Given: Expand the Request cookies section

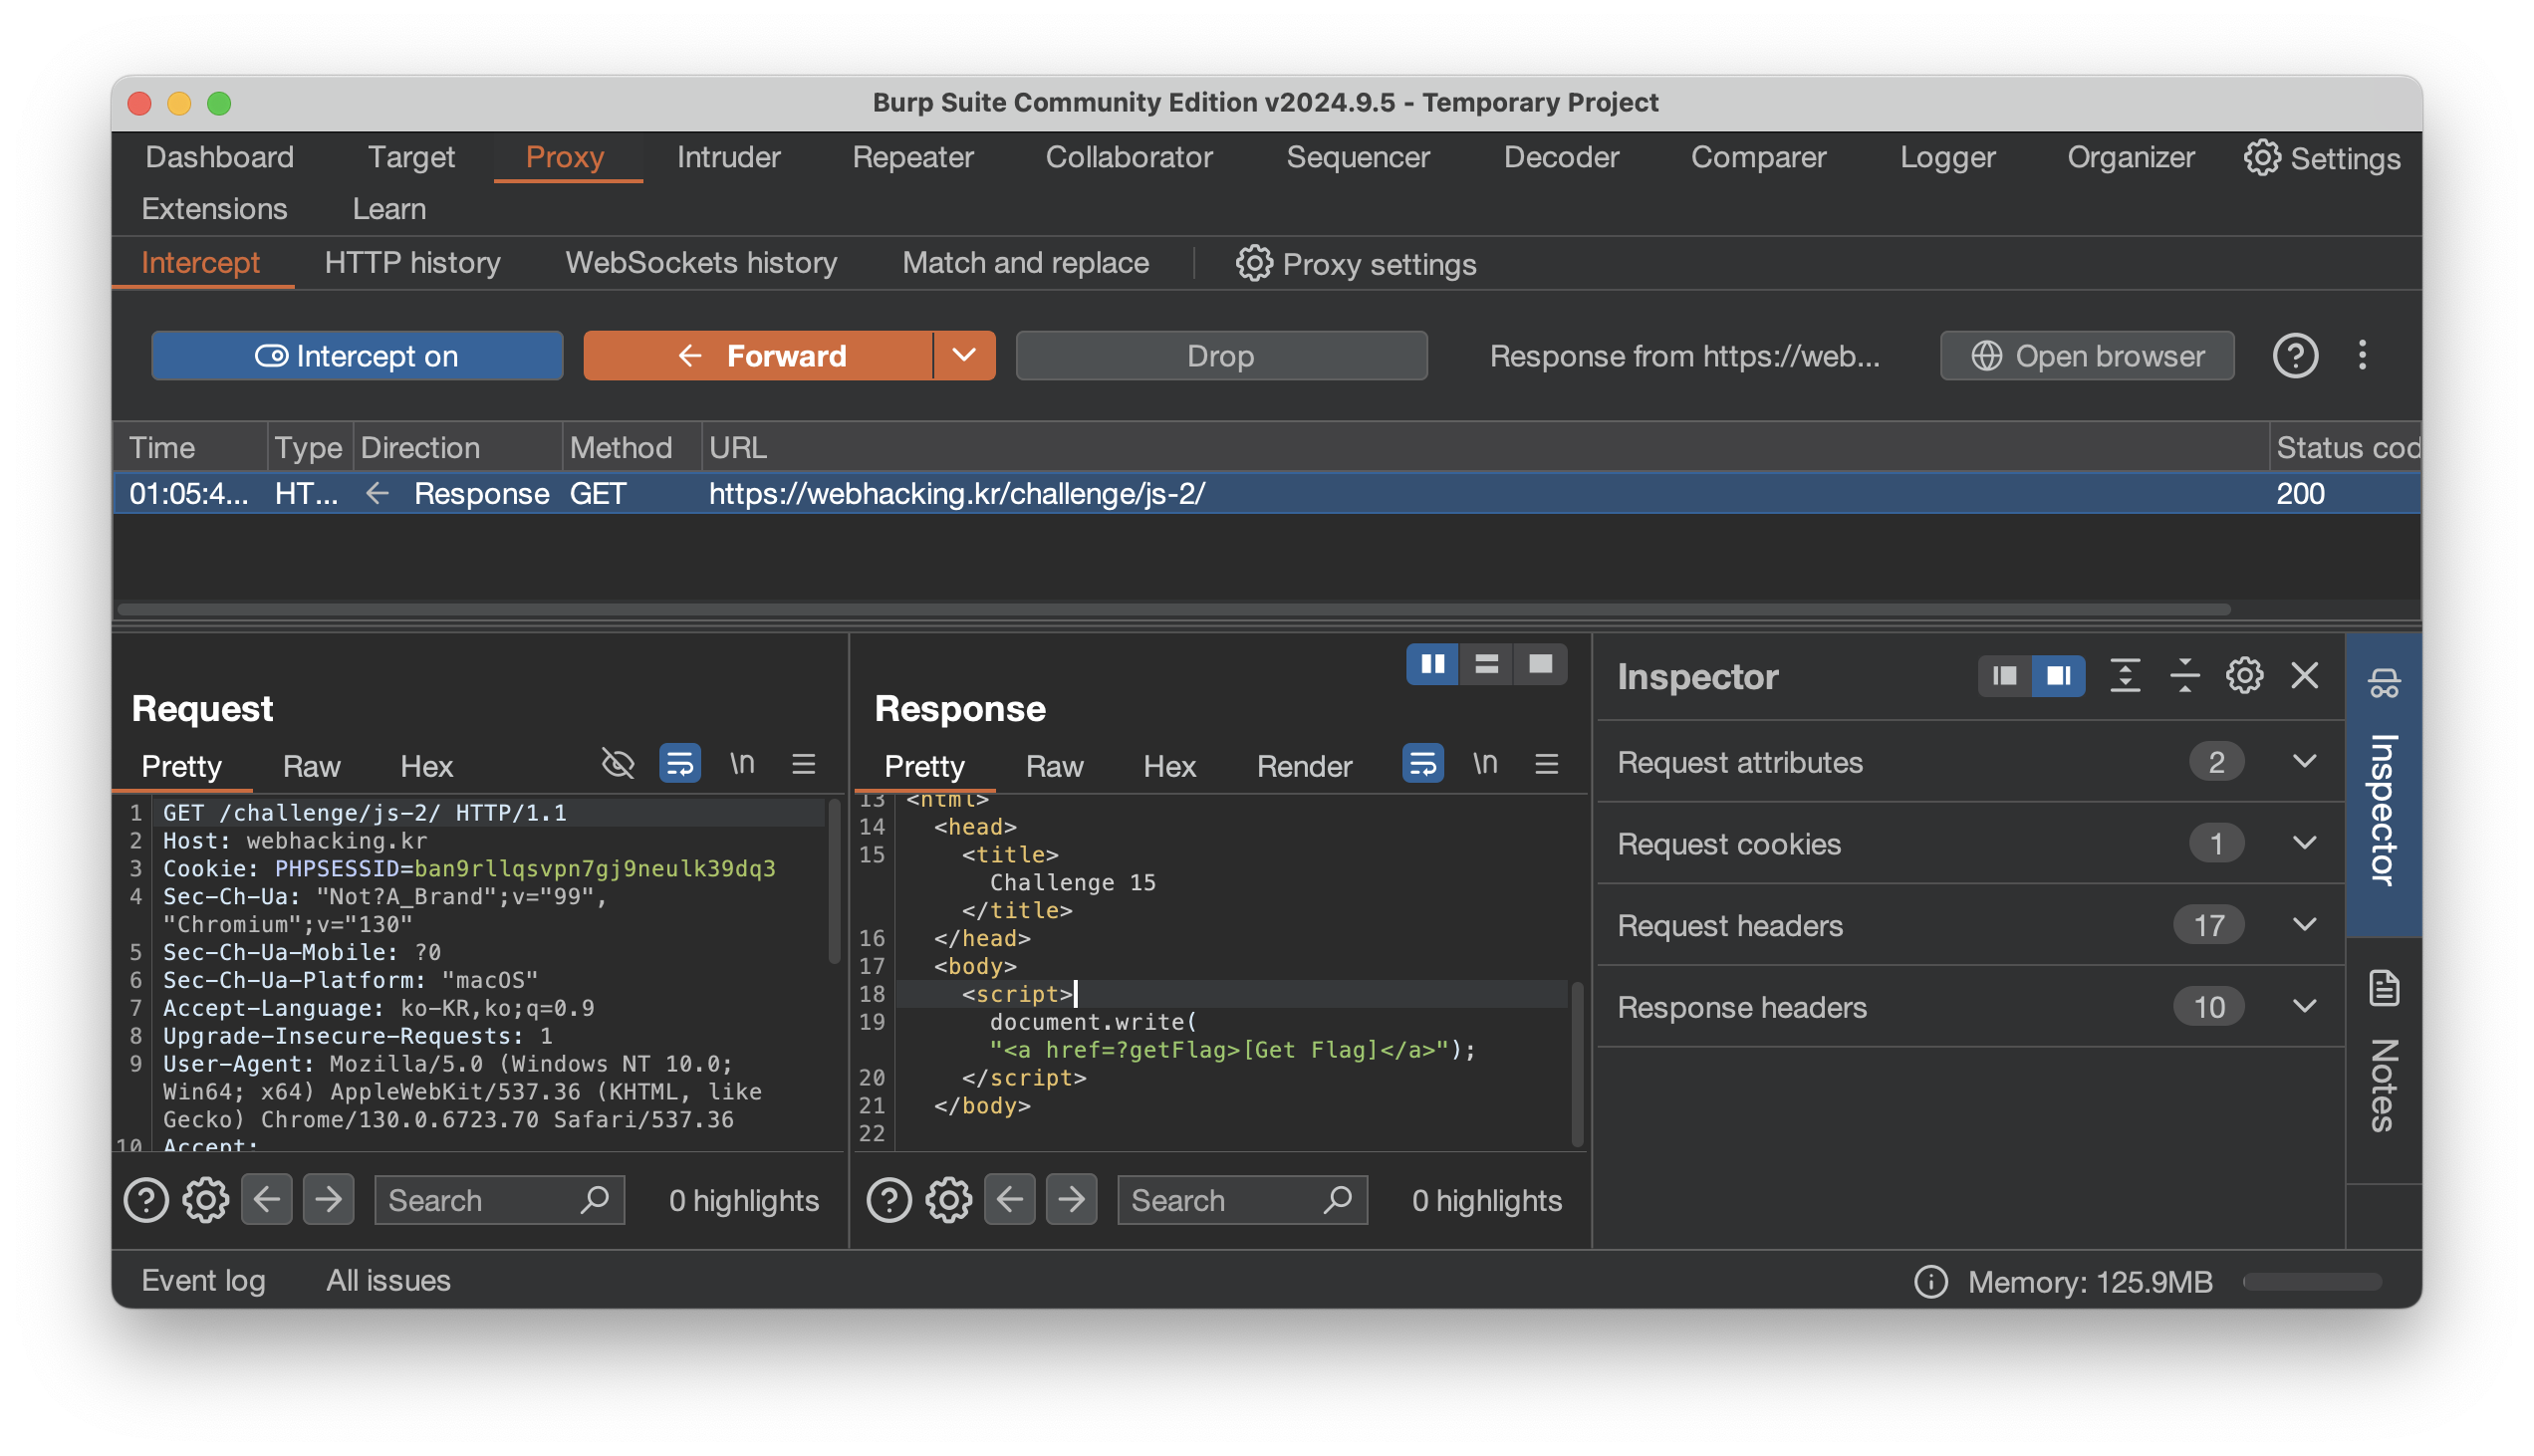Looking at the screenshot, I should click(2304, 844).
